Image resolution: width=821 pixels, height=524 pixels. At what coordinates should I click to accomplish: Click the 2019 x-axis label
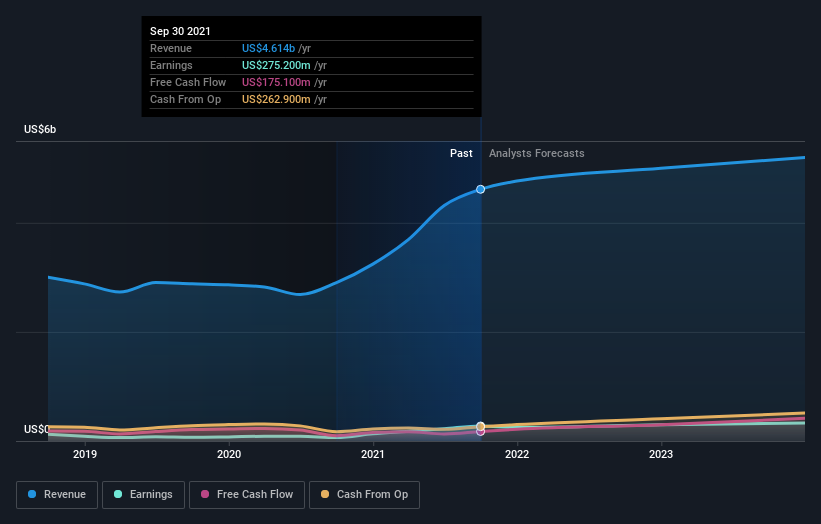(x=85, y=454)
